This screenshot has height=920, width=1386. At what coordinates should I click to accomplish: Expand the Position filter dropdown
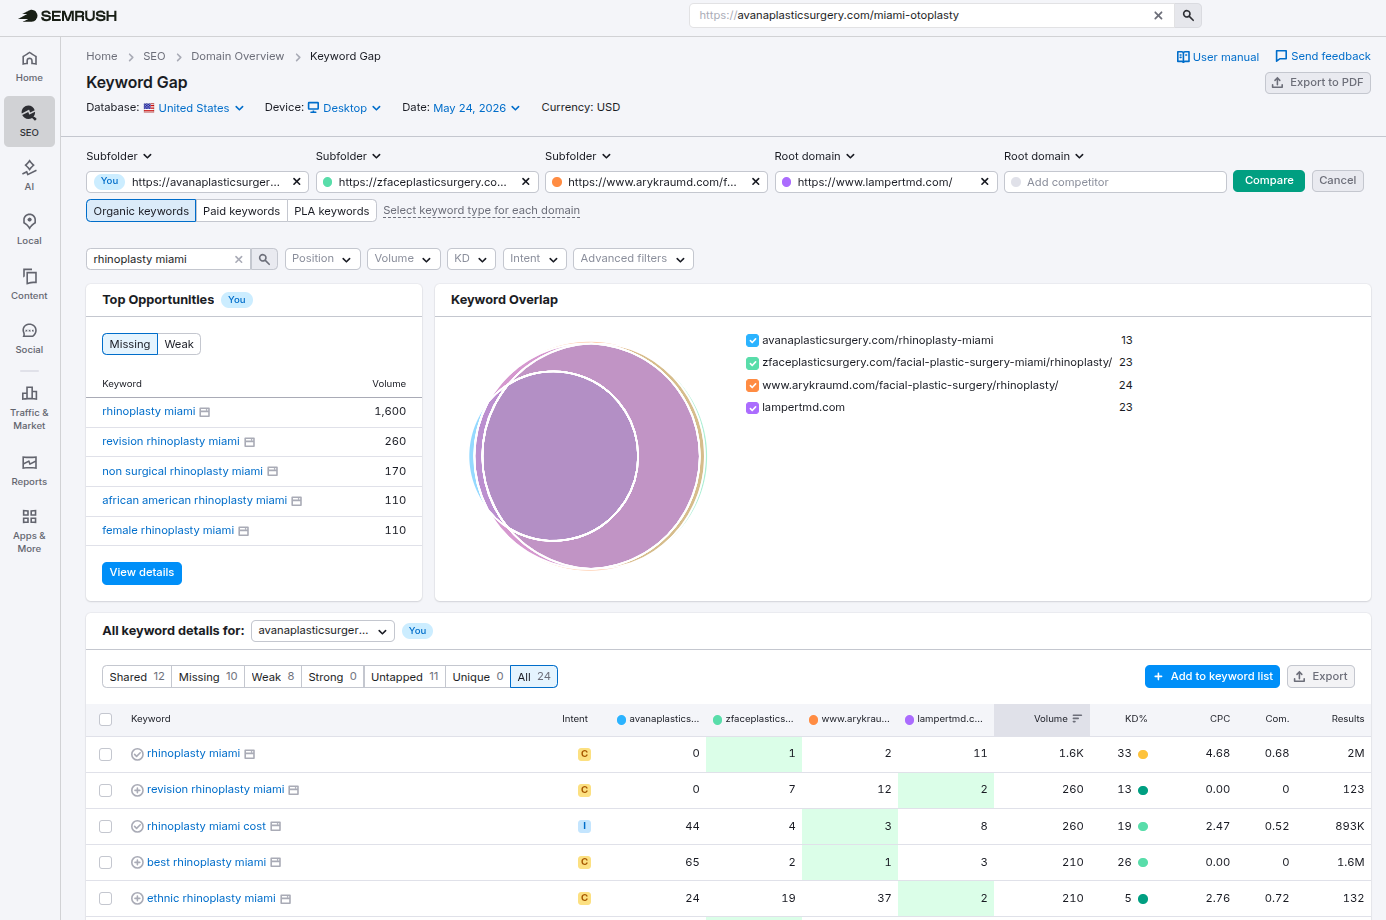(x=322, y=259)
